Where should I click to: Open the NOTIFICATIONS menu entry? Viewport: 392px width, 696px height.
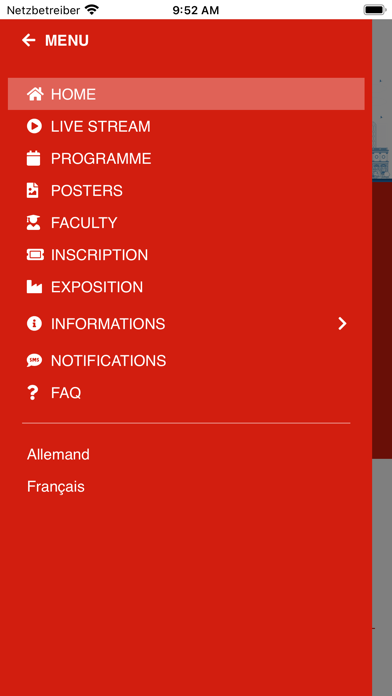(186, 360)
